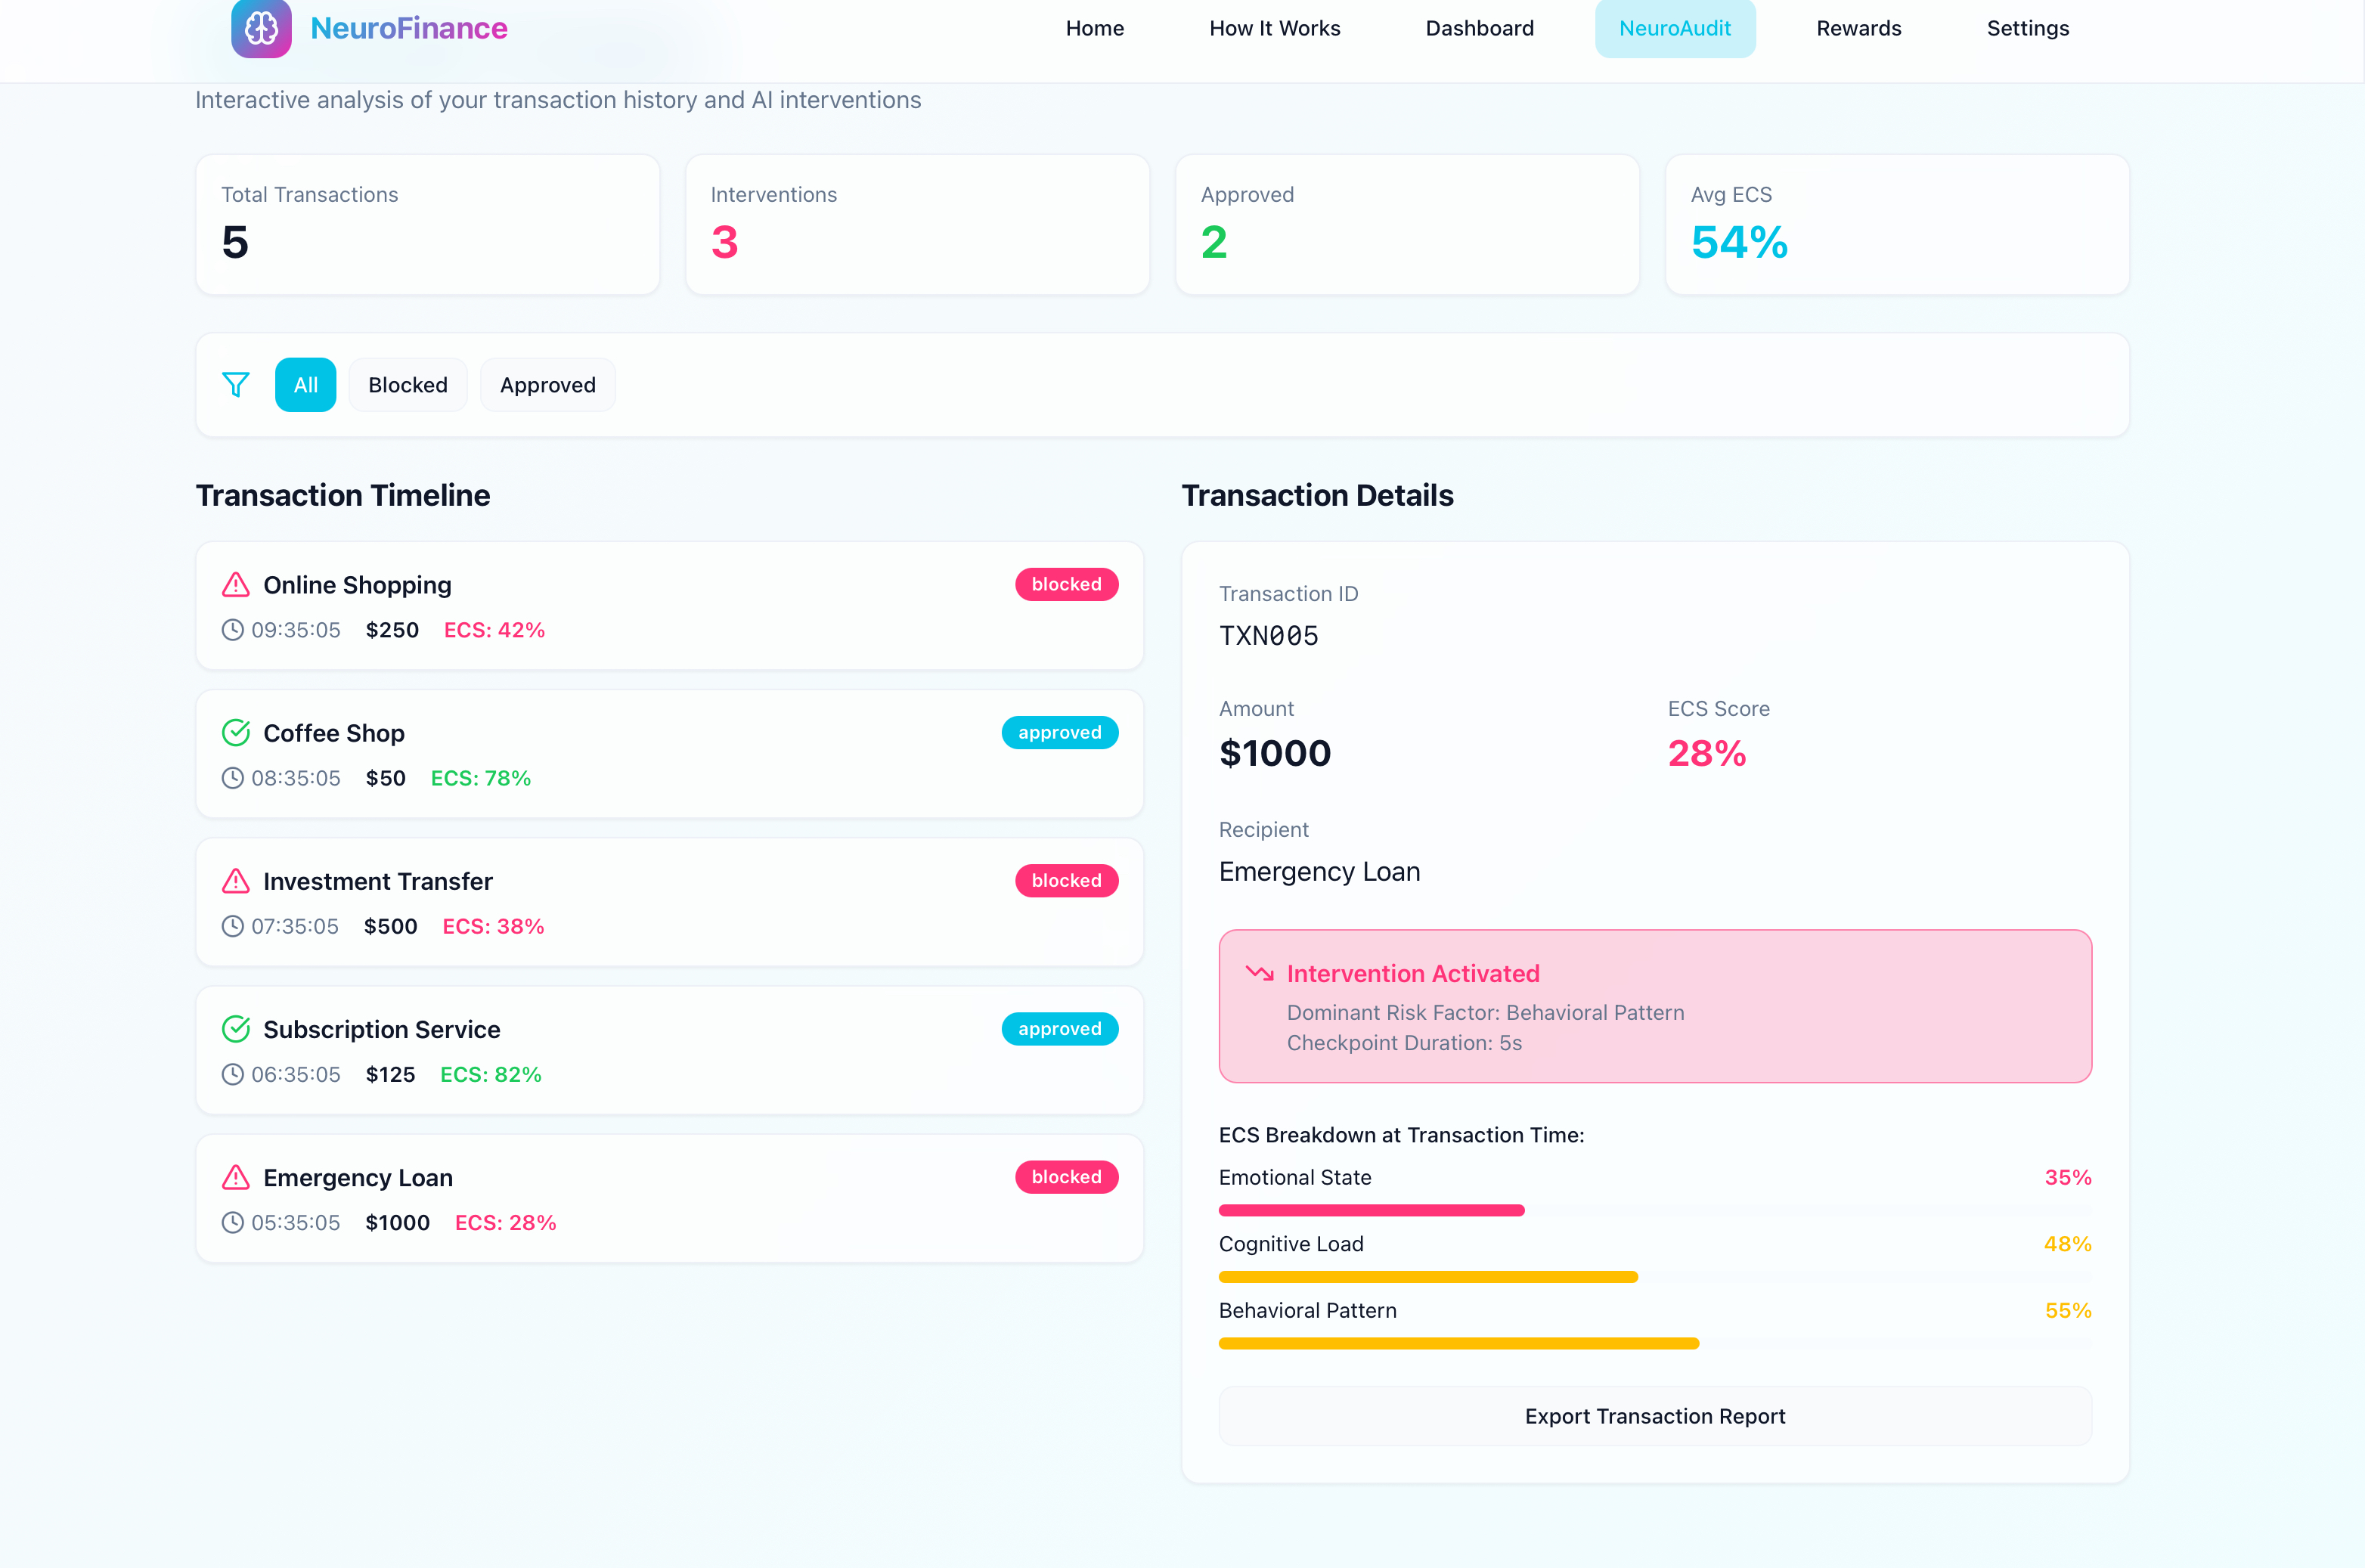2365x1568 pixels.
Task: Click Emergency Loan warning triangle icon
Action: (x=236, y=1177)
